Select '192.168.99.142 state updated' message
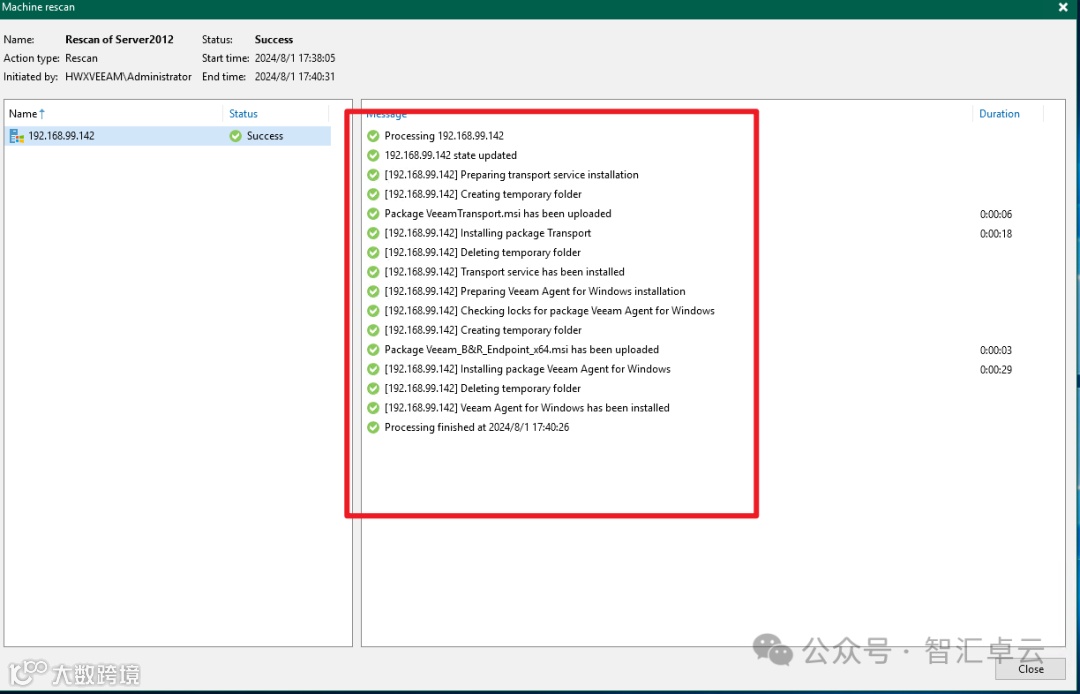 point(450,156)
